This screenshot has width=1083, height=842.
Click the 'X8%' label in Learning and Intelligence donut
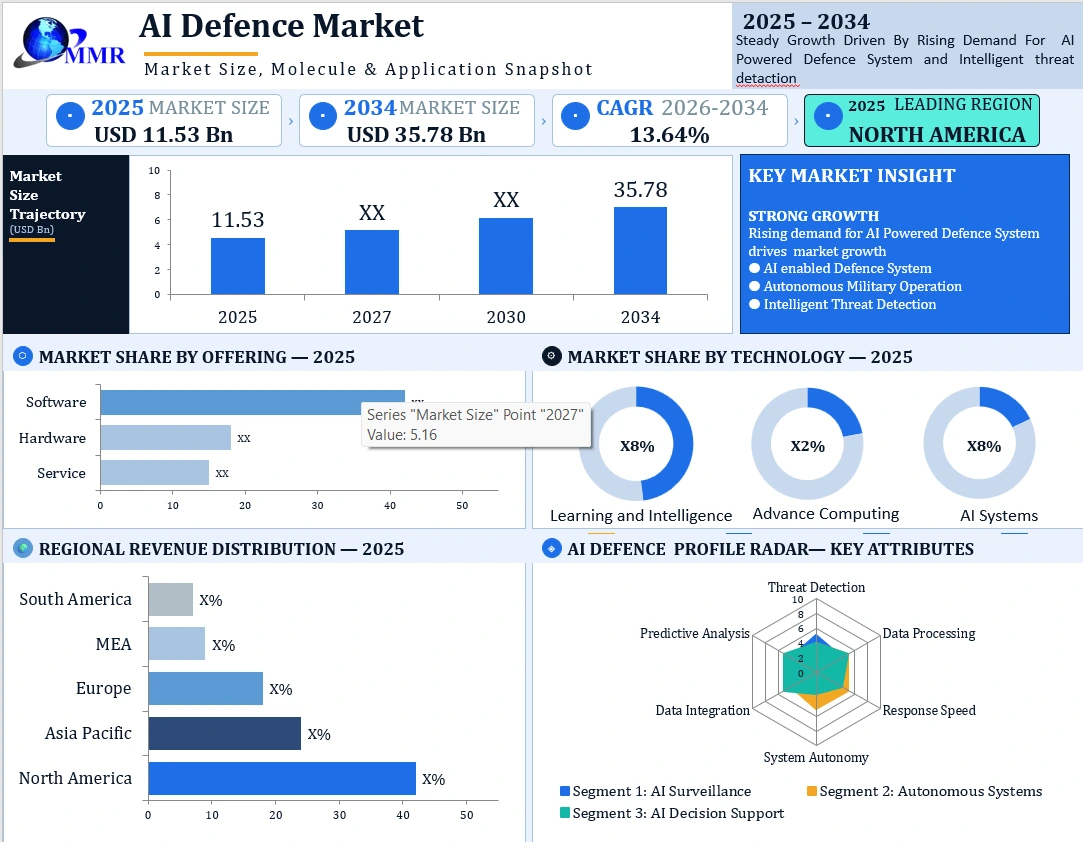click(637, 446)
